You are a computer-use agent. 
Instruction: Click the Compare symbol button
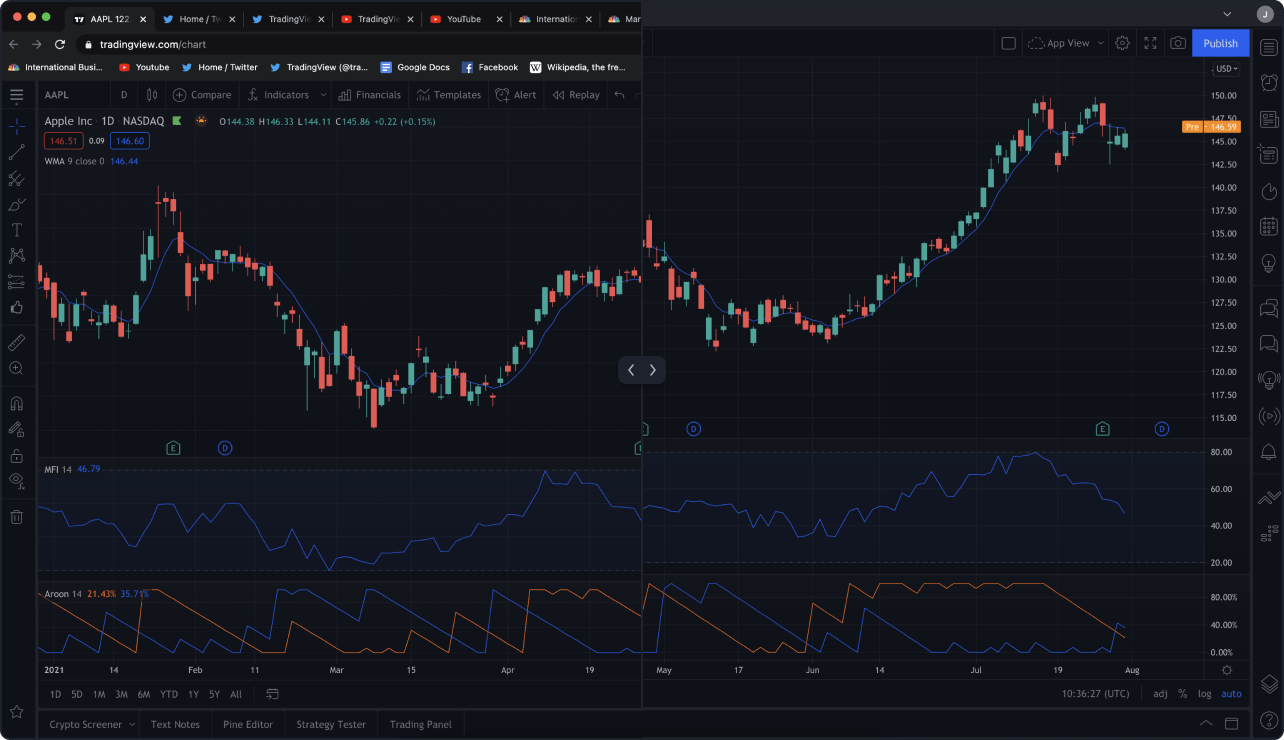pos(202,95)
